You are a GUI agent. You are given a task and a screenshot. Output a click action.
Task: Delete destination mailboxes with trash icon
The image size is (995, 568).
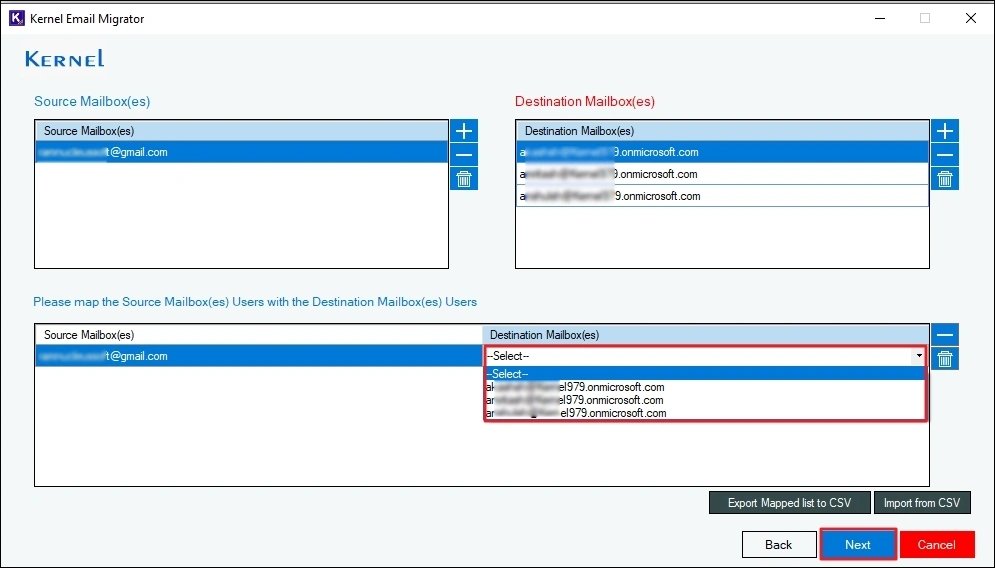(x=945, y=179)
